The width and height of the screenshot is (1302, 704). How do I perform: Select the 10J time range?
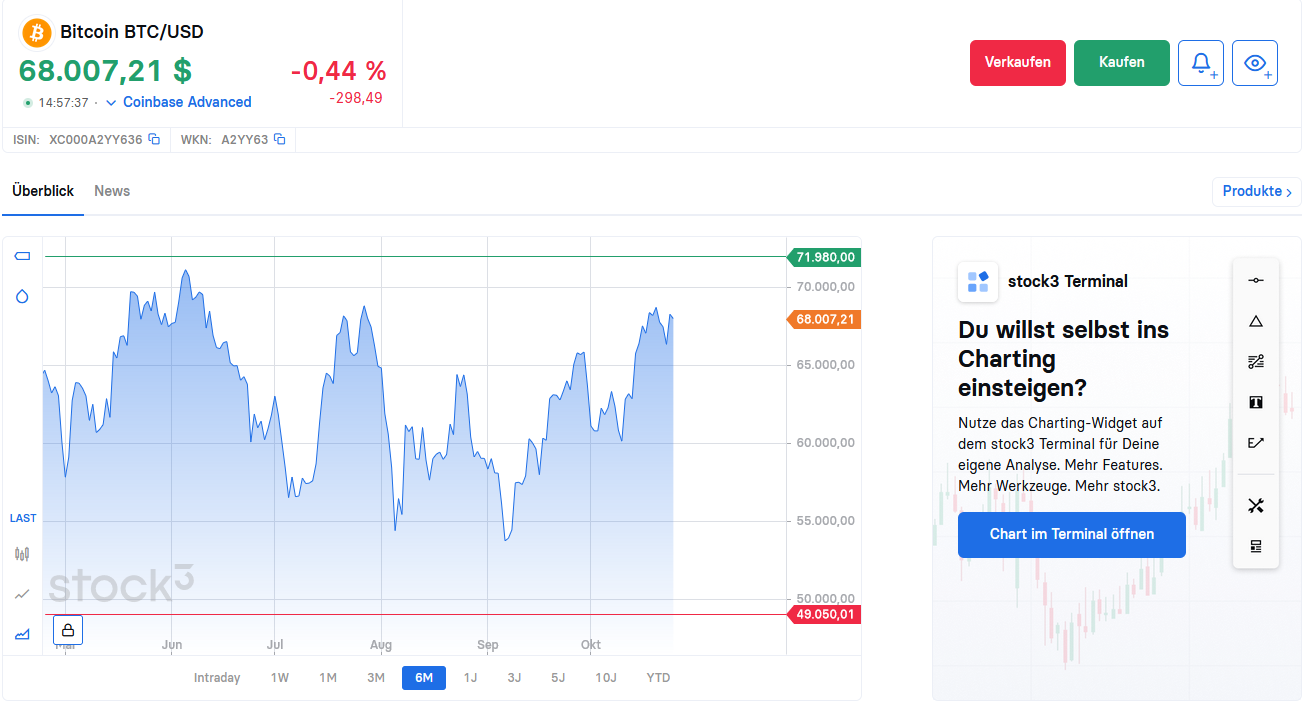[x=606, y=678]
